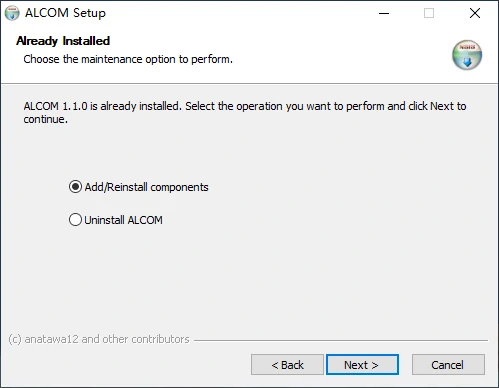This screenshot has height=388, width=499.
Task: Click the "Choose the maintenance option" subtitle
Action: pyautogui.click(x=128, y=59)
